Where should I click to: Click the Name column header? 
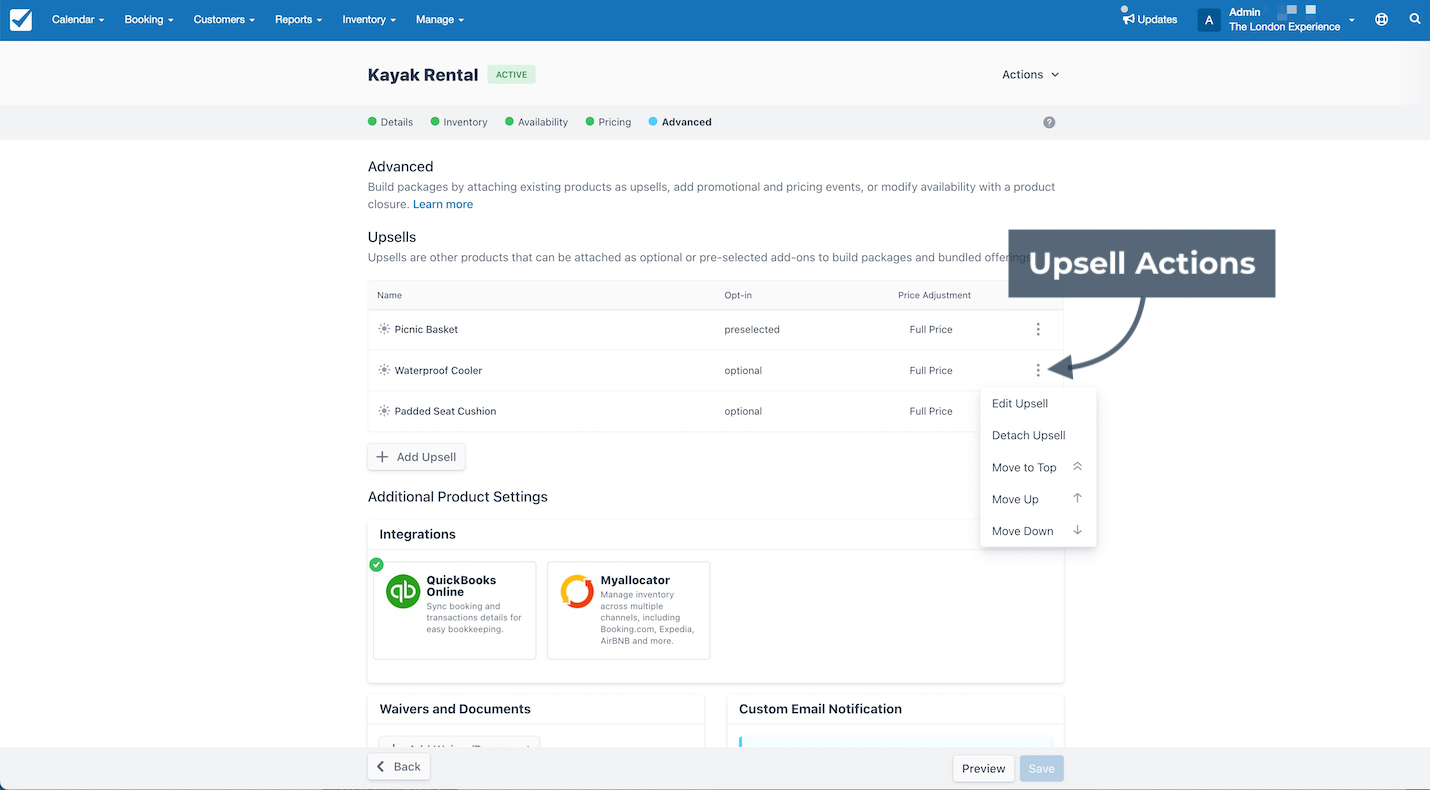(x=389, y=295)
